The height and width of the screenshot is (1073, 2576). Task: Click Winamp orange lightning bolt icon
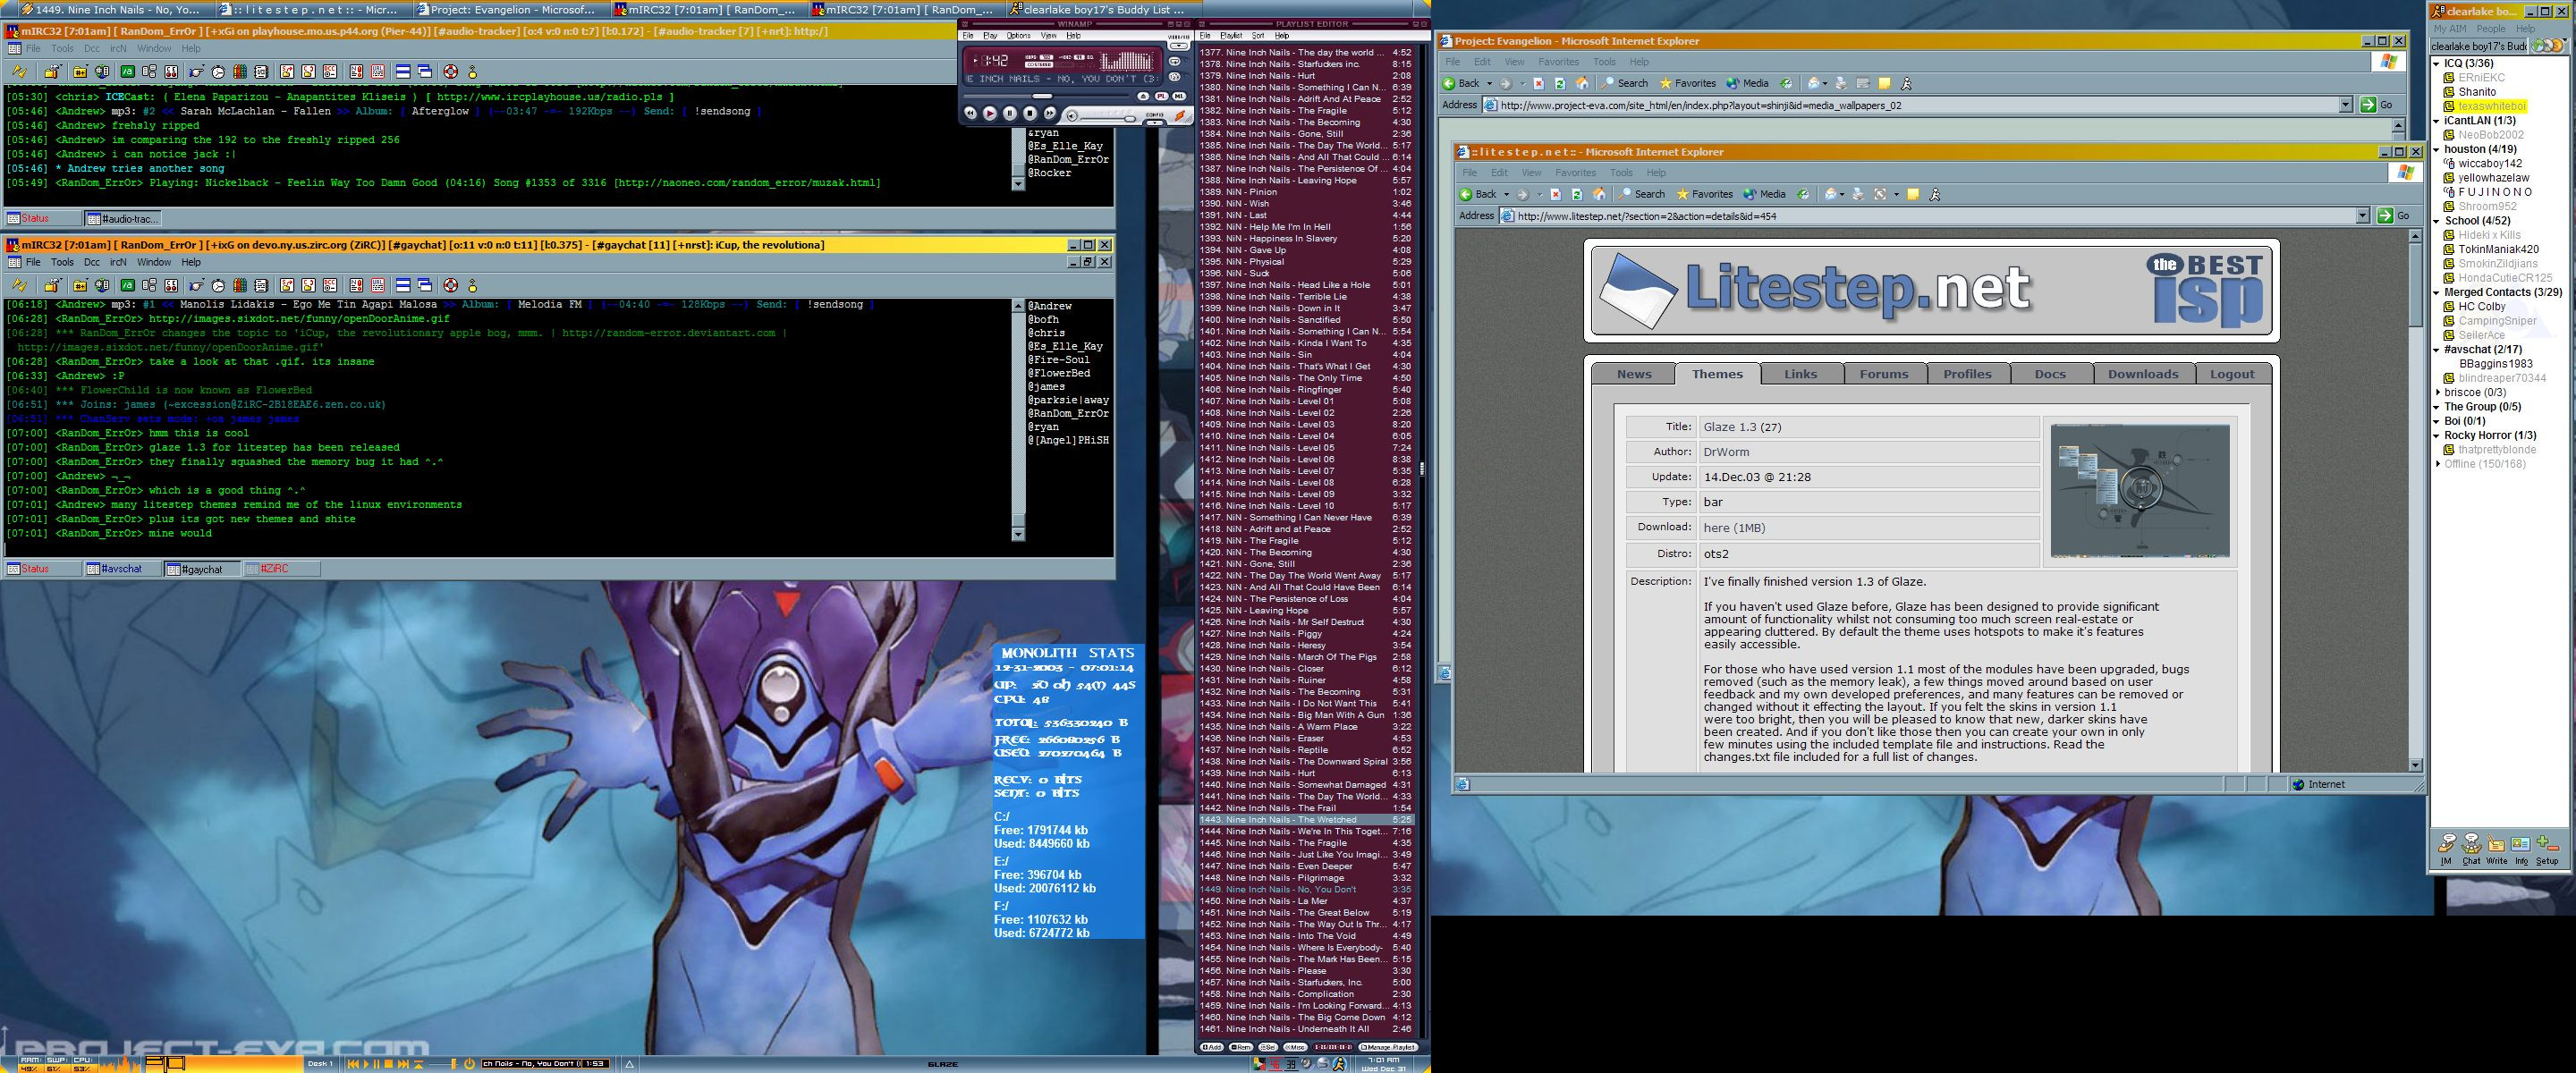click(1180, 116)
